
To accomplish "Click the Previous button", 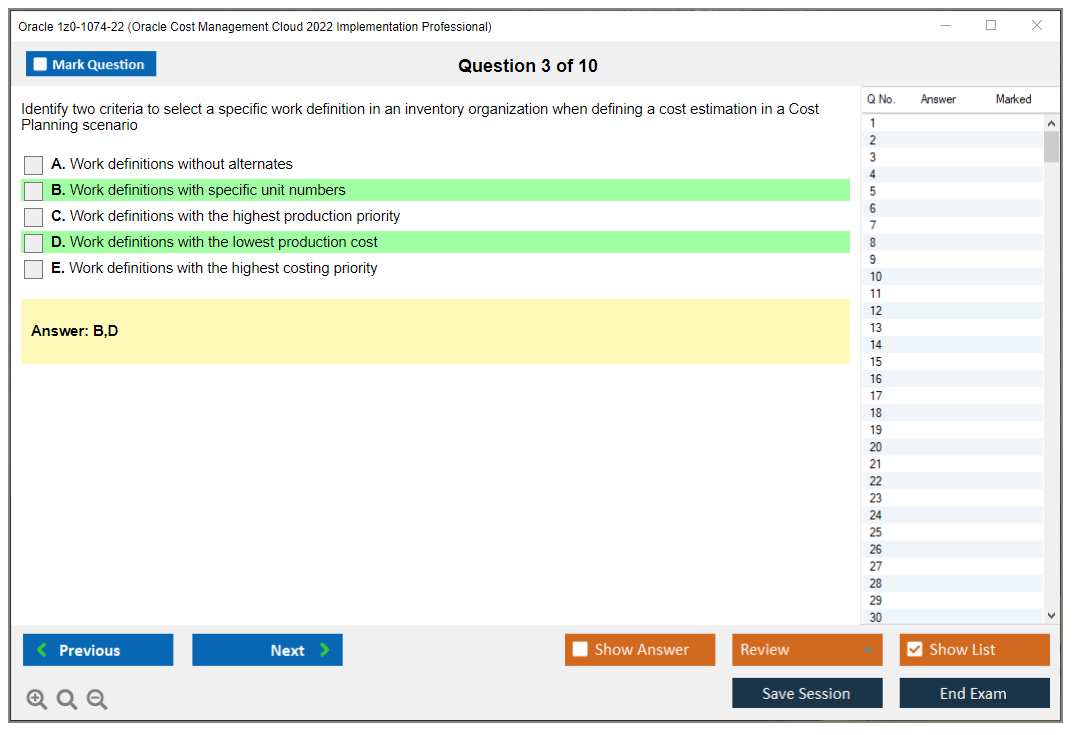I will coord(97,649).
